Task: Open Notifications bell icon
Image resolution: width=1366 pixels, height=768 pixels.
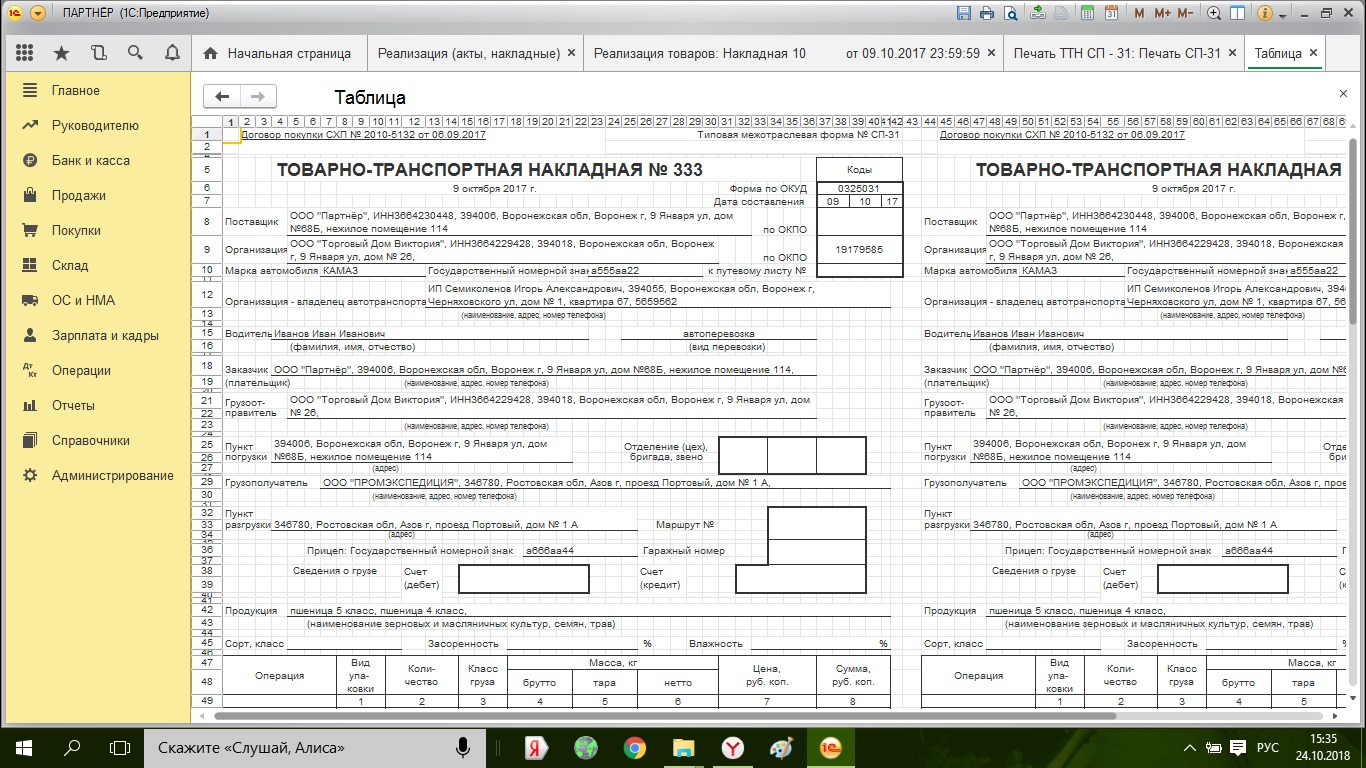Action: [172, 53]
